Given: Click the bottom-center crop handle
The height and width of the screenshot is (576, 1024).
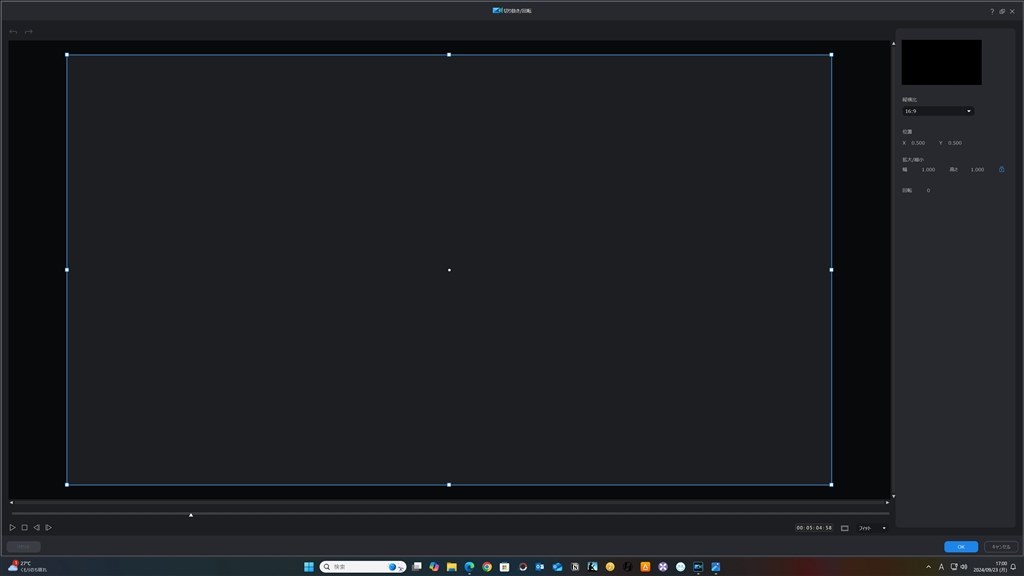Looking at the screenshot, I should pyautogui.click(x=449, y=485).
